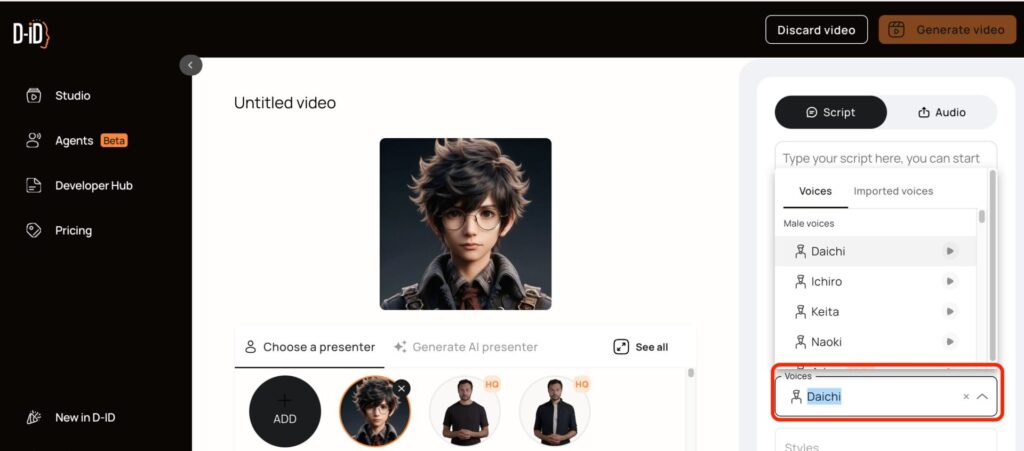Click the Generate video button
1024x451 pixels.
(947, 30)
